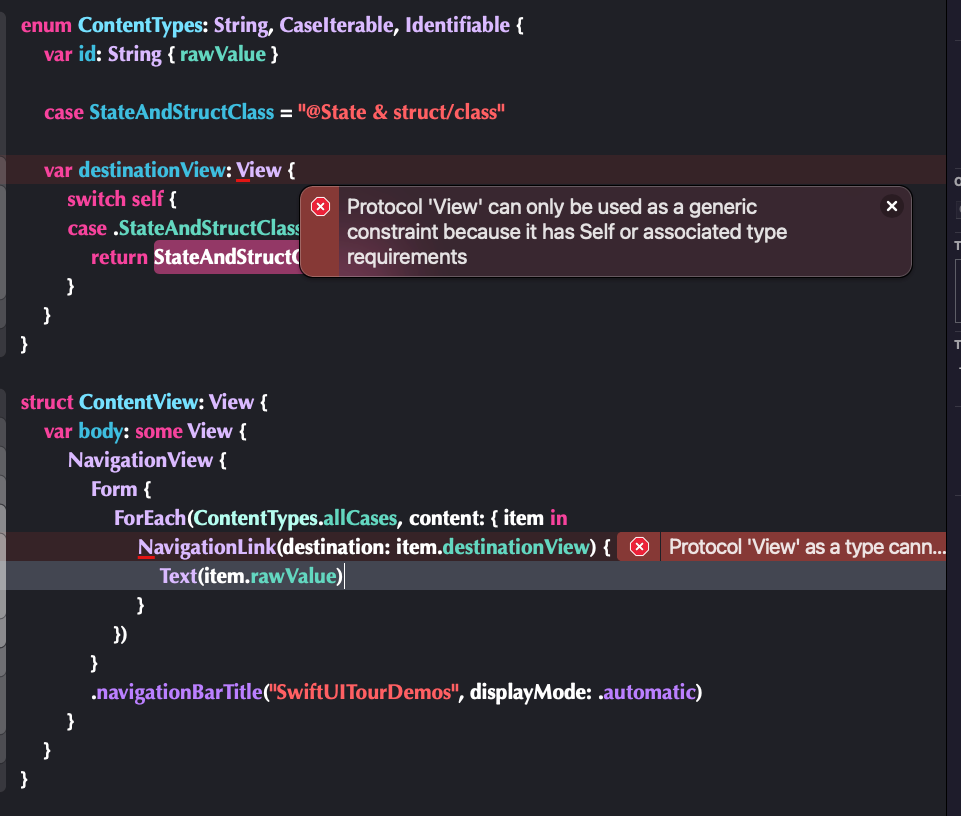Click the "@State & struct/class" string literal

coord(401,112)
